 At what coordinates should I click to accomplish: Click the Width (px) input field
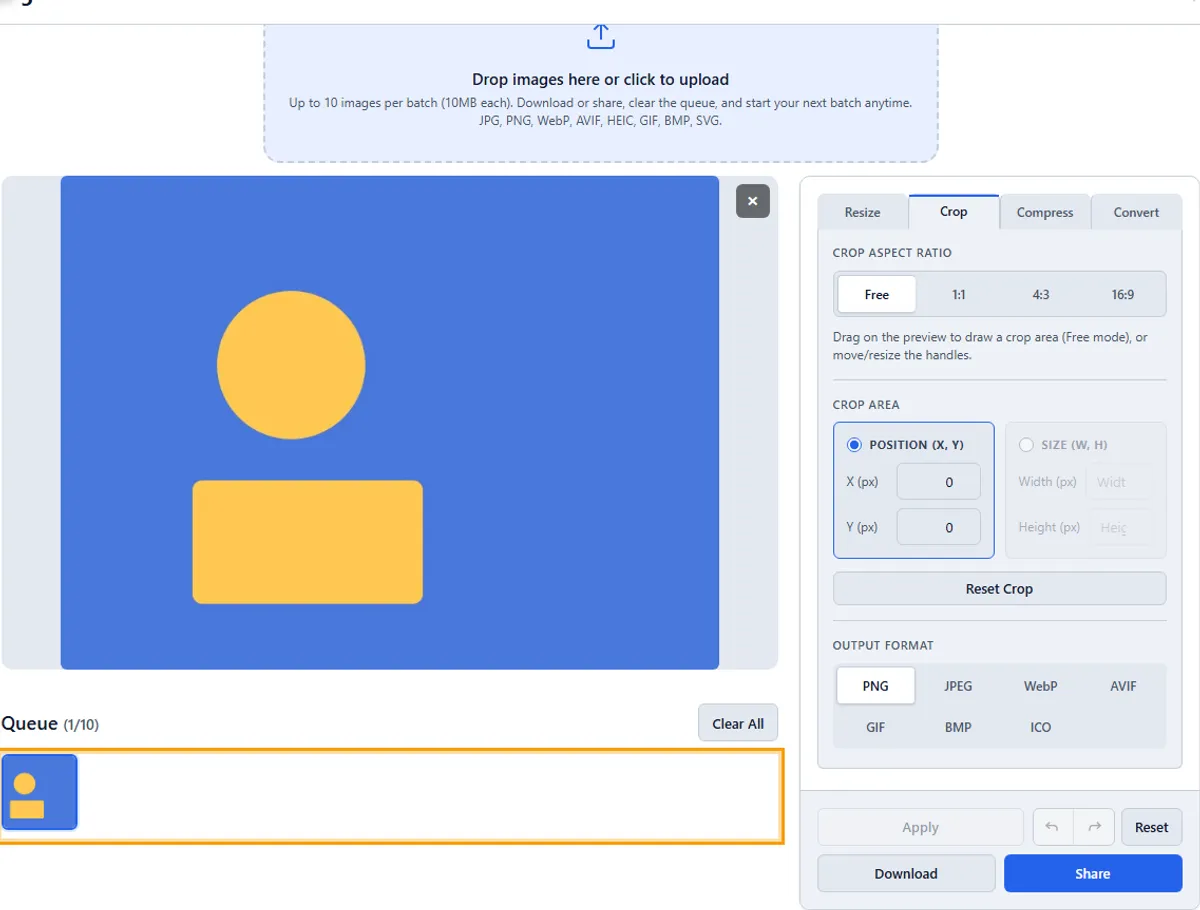[1119, 482]
